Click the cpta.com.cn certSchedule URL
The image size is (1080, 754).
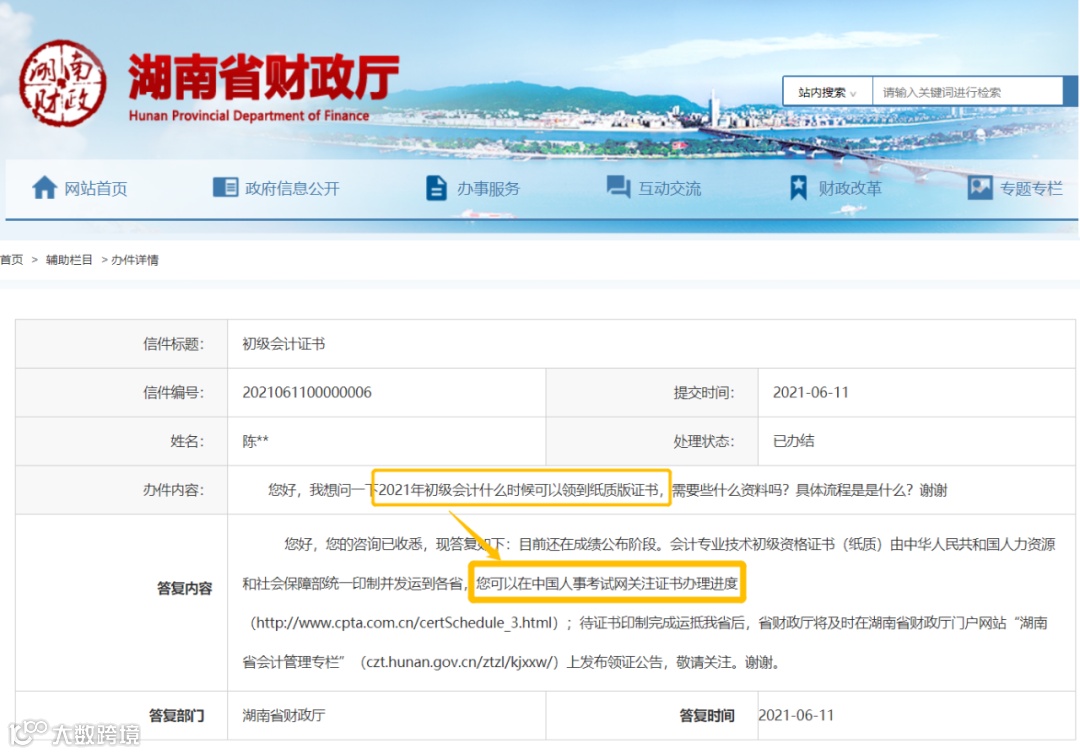(406, 622)
